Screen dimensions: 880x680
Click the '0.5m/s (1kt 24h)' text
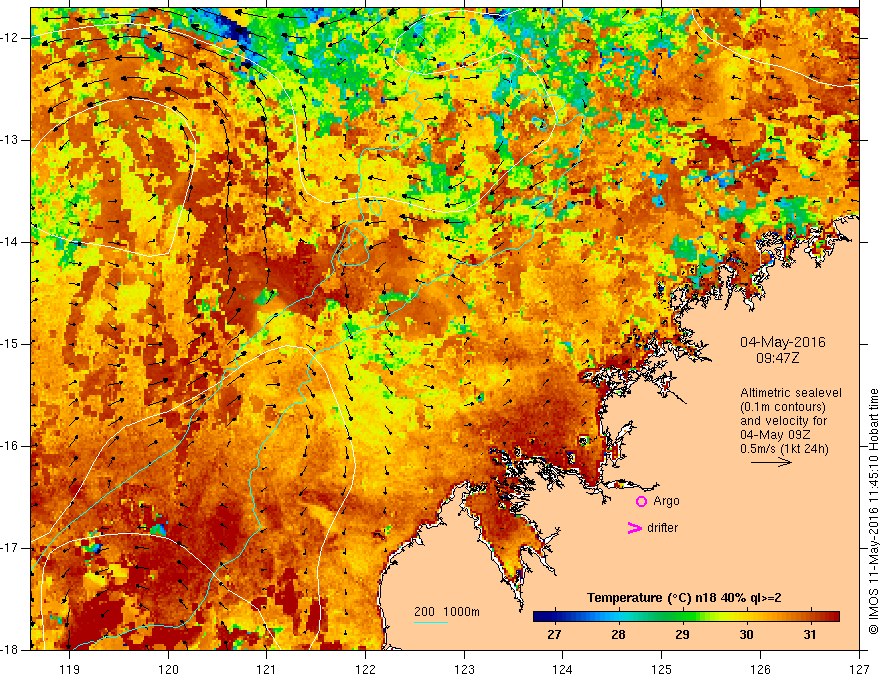(784, 449)
